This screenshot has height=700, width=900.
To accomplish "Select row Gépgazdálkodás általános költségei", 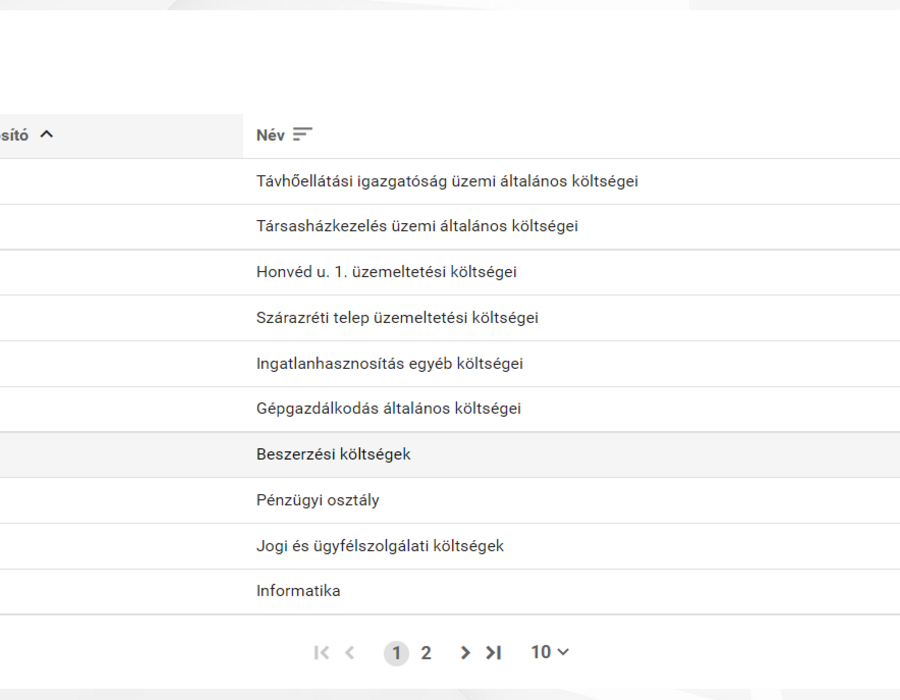I will 450,409.
